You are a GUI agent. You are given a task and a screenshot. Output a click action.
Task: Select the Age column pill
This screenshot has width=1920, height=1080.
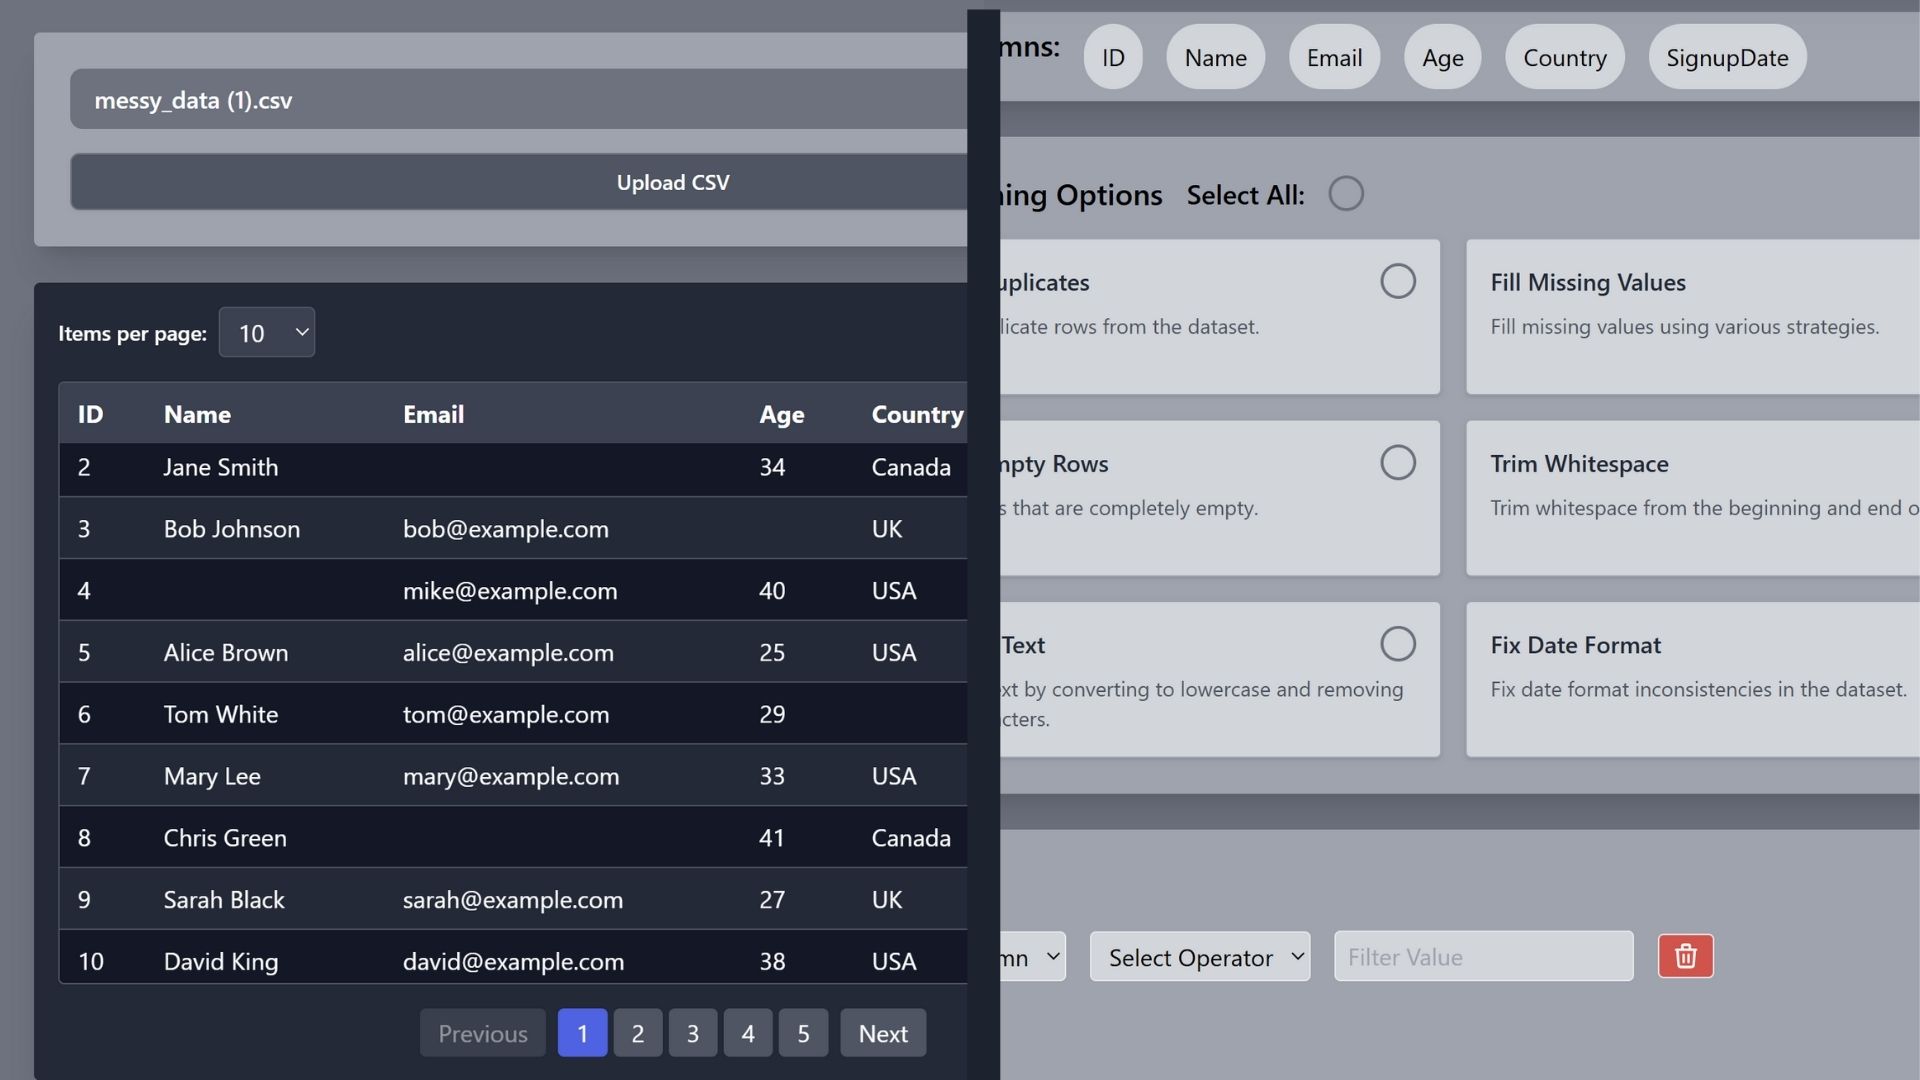1441,57
